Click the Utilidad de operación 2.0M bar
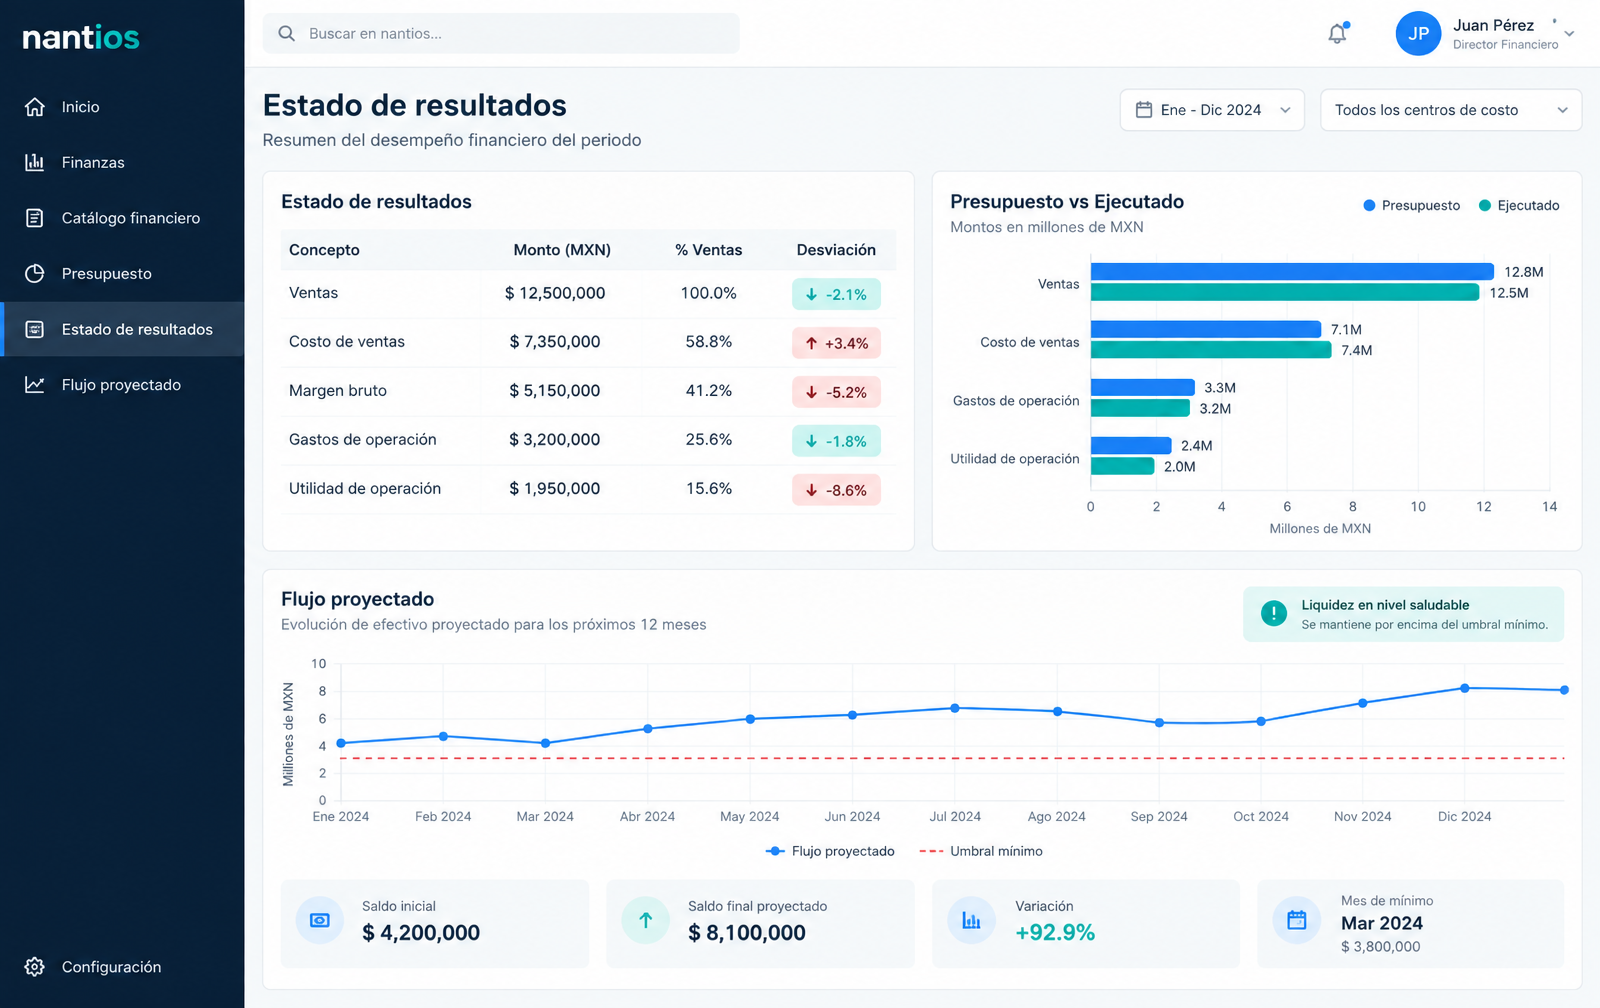The width and height of the screenshot is (1600, 1008). coord(1122,466)
